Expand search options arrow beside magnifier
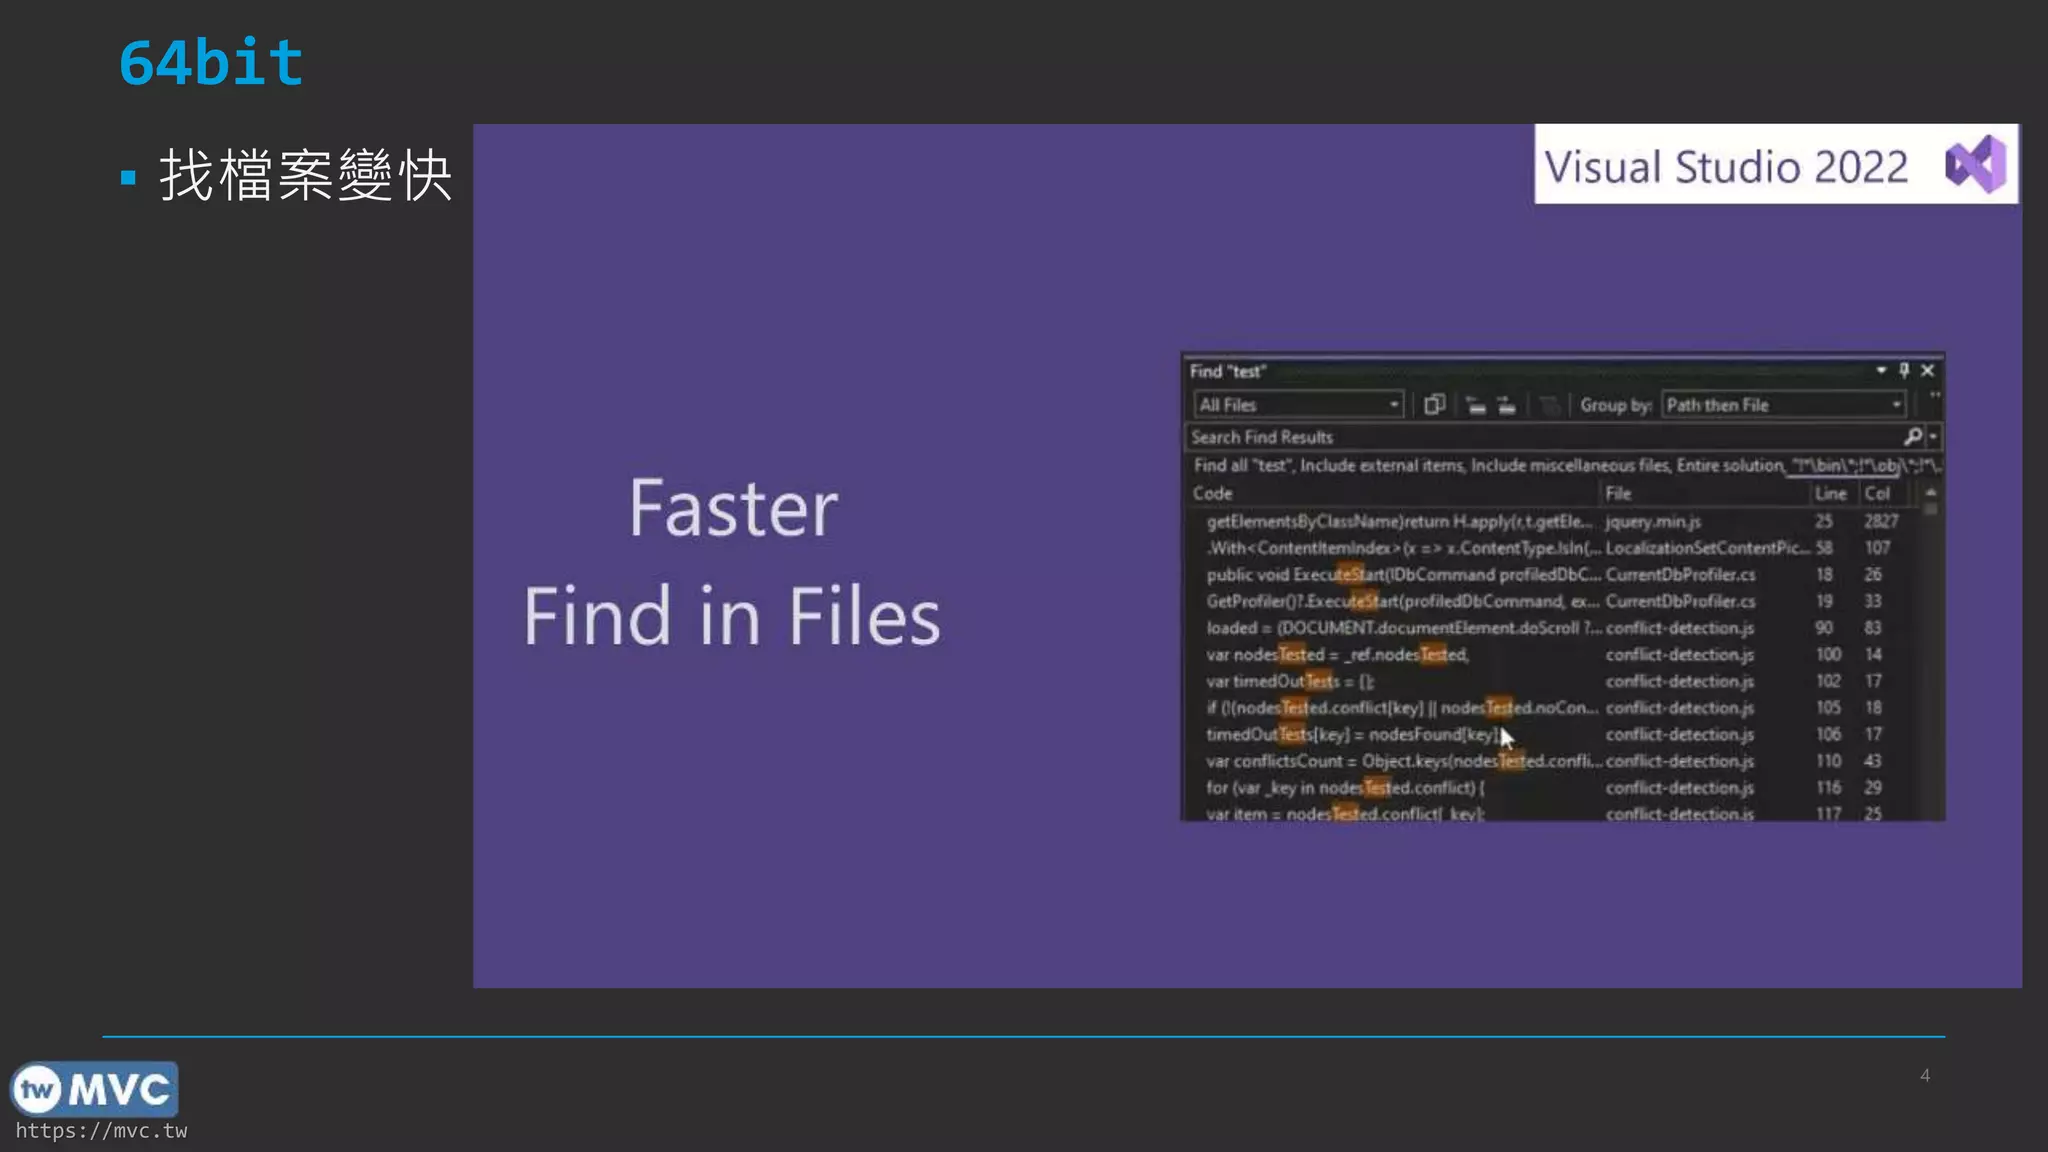The width and height of the screenshot is (2048, 1152). click(1933, 437)
